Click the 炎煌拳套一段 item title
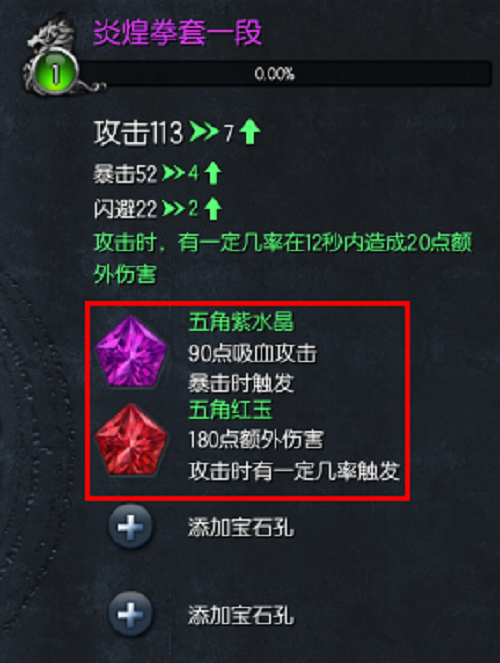The width and height of the screenshot is (500, 663). 178,32
